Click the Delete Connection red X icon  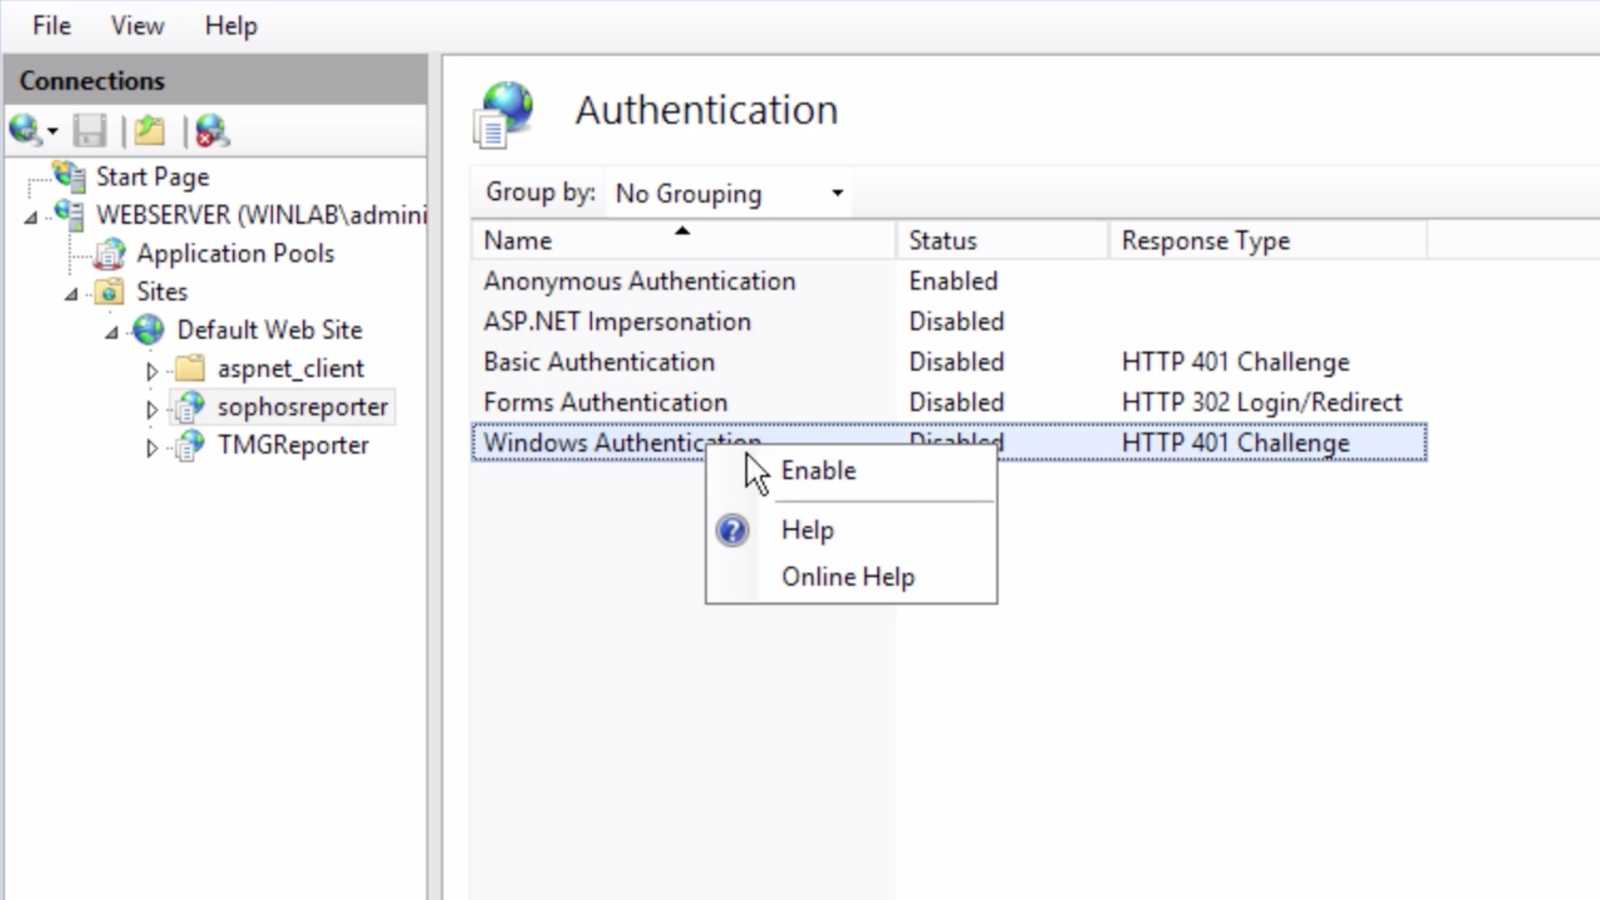(209, 130)
